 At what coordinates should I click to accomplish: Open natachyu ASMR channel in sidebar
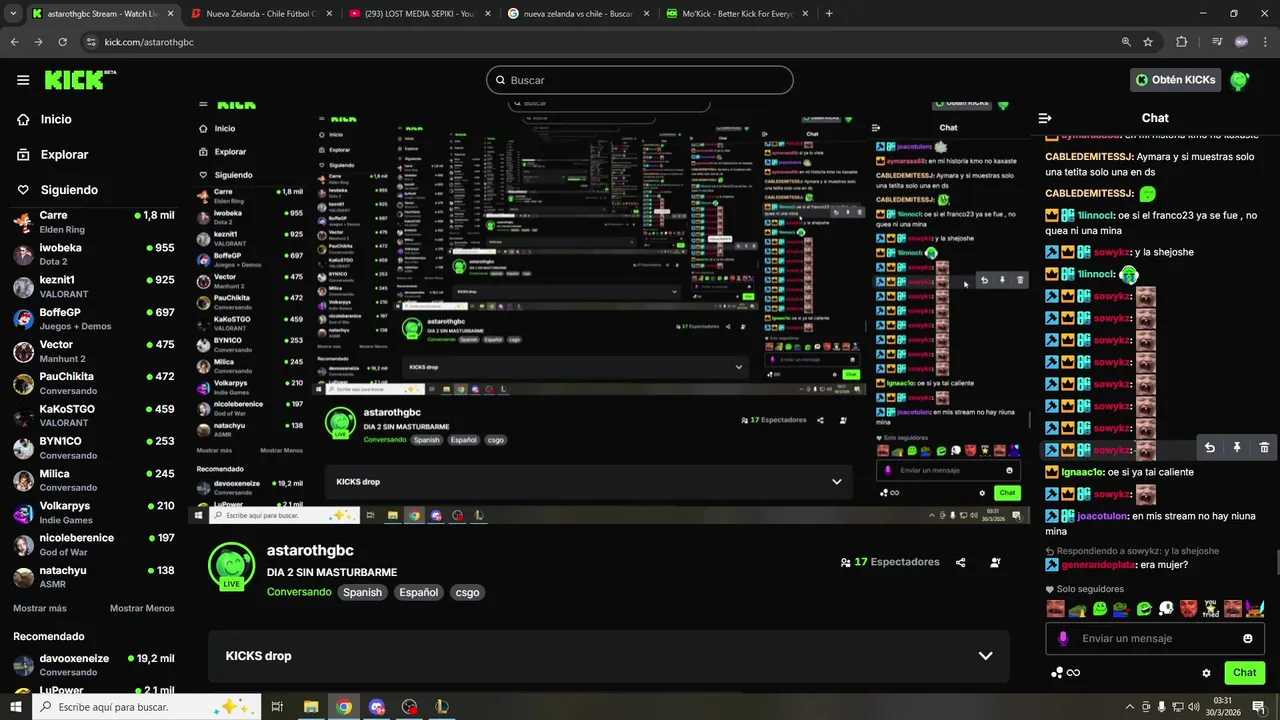(93, 577)
